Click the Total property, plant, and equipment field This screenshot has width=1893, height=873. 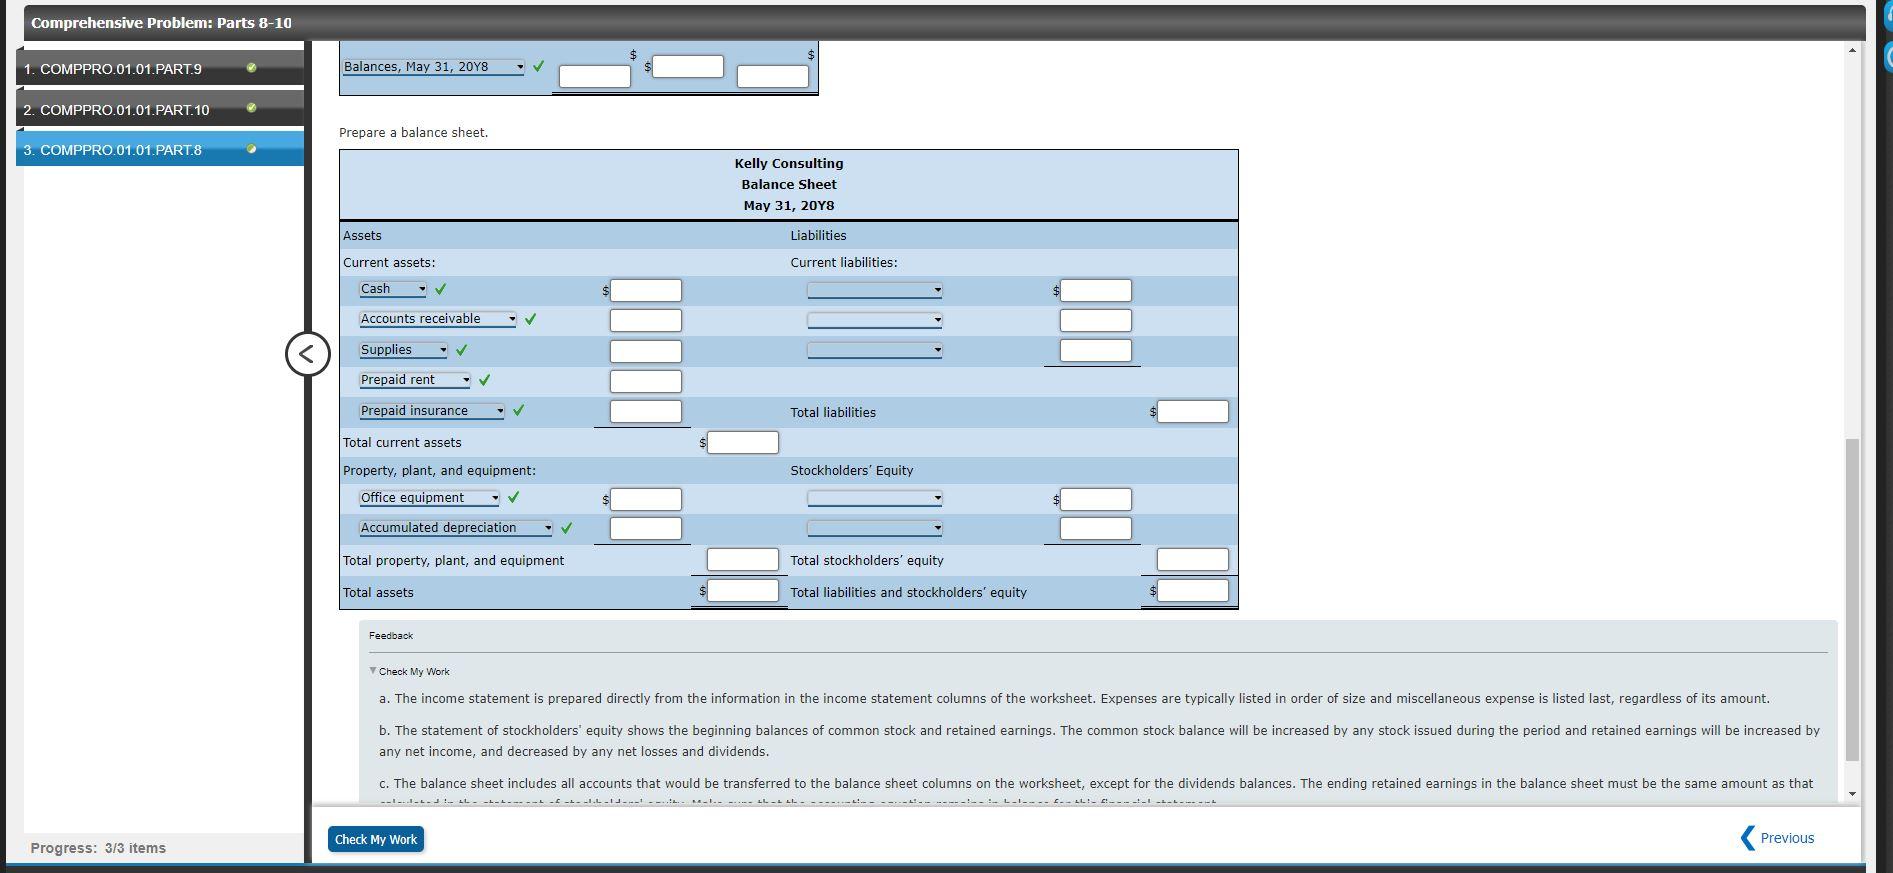pyautogui.click(x=743, y=560)
